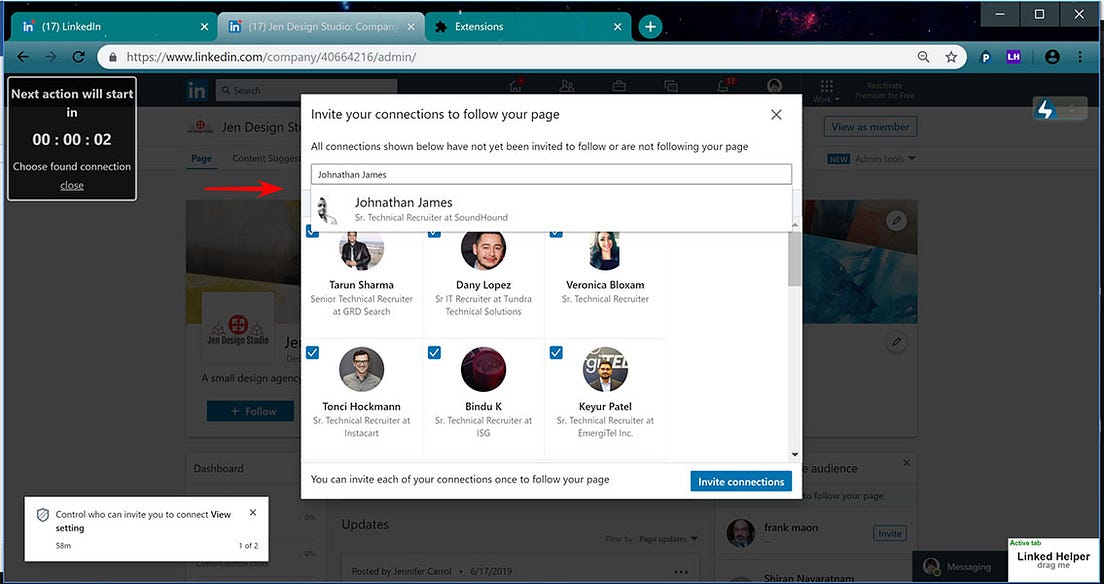
Task: Close the Extensions browser tab
Action: (617, 27)
